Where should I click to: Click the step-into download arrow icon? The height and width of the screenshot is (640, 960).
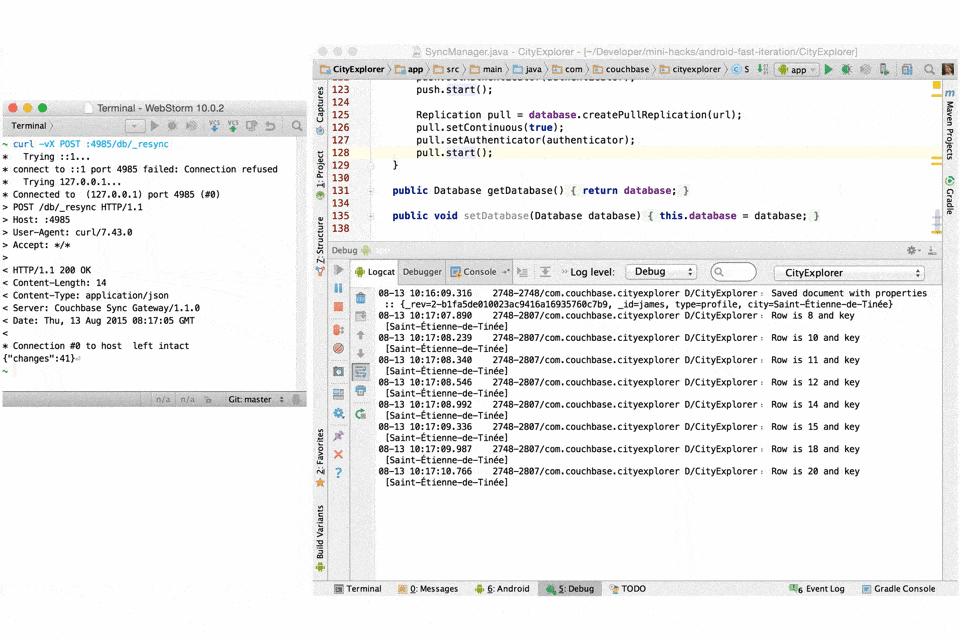545,272
